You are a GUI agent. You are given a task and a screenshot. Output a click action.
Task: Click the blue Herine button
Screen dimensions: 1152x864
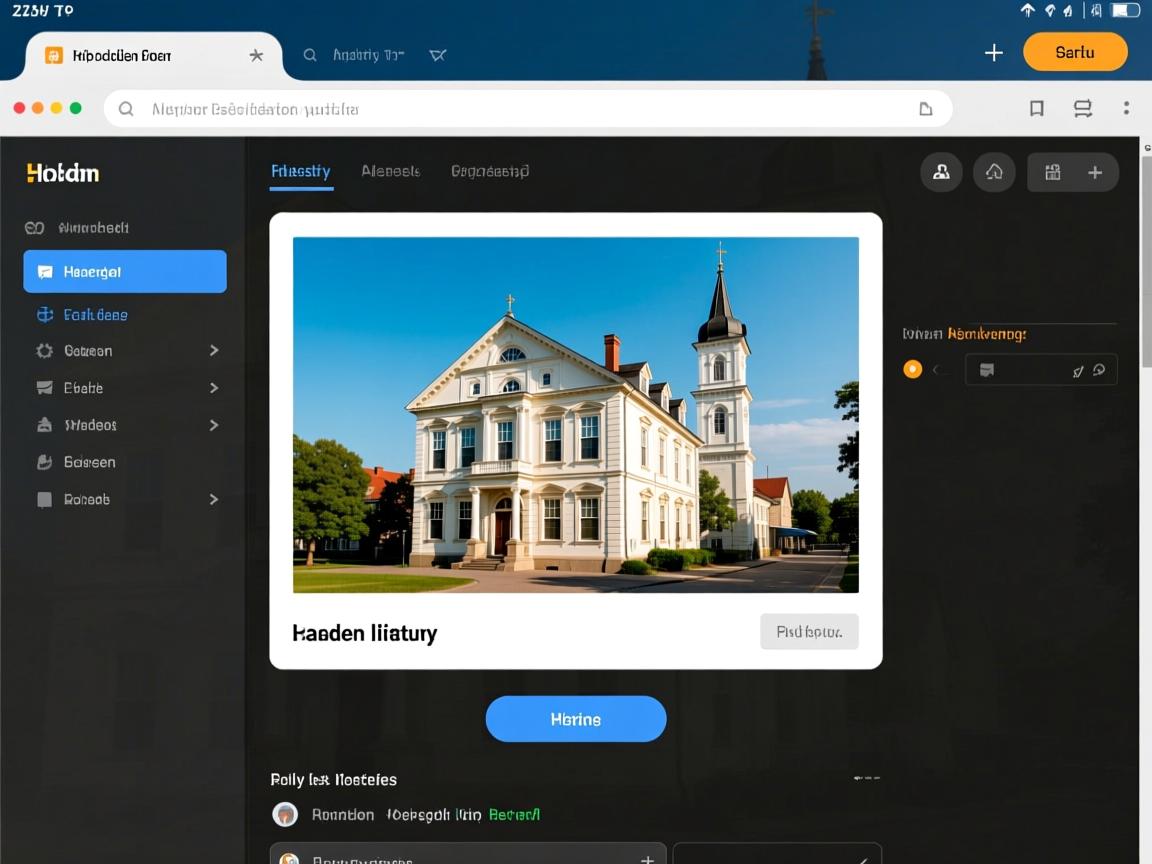tap(575, 719)
